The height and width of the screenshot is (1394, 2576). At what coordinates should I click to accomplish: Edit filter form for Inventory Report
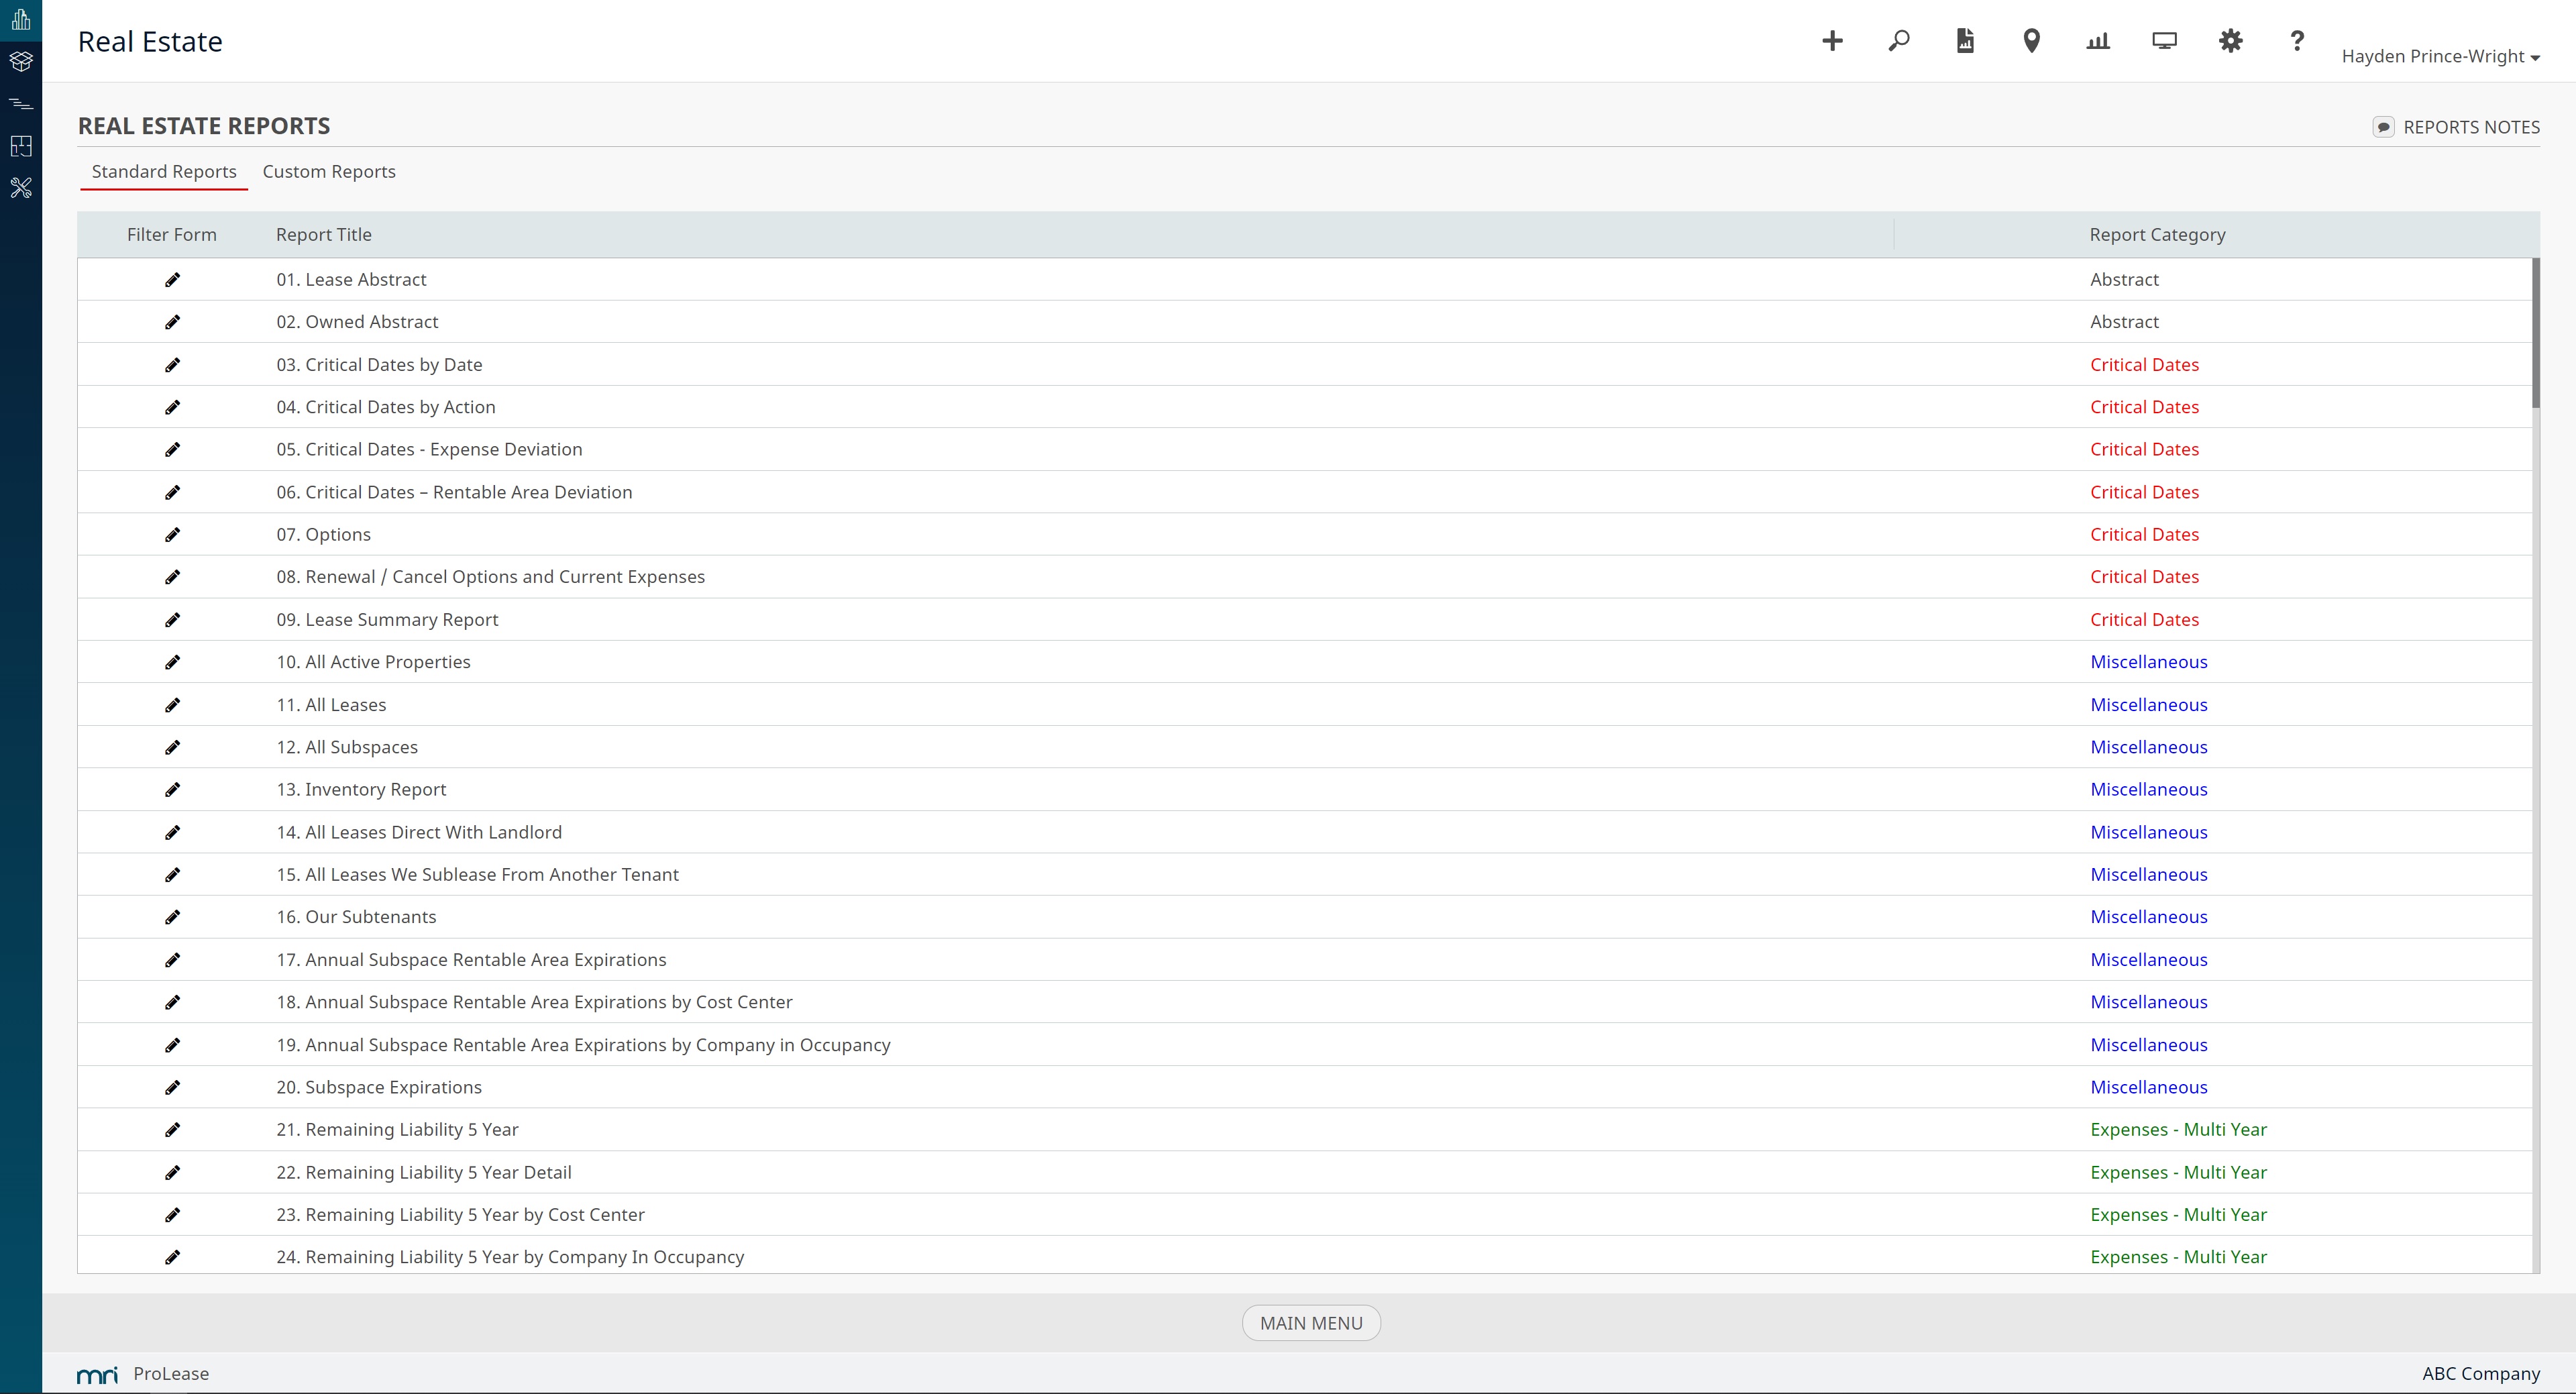[172, 790]
